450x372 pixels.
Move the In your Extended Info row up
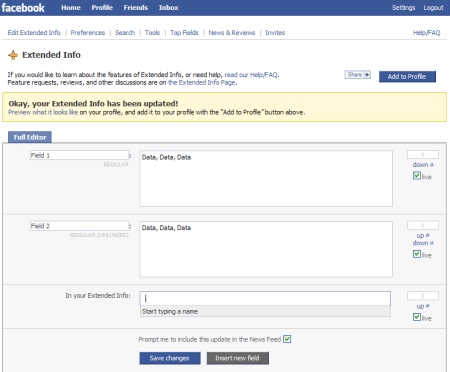[x=423, y=306]
